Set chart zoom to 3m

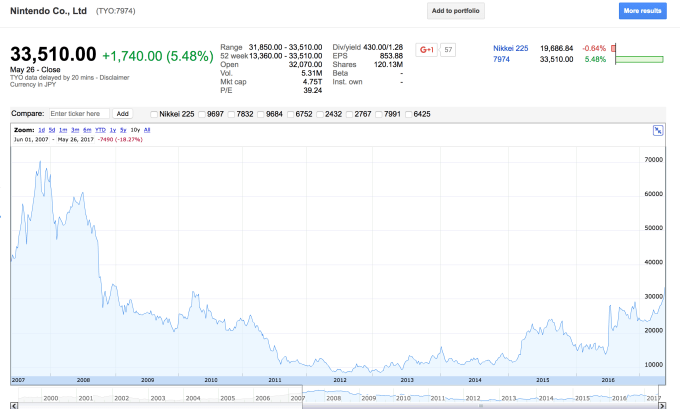[75, 130]
